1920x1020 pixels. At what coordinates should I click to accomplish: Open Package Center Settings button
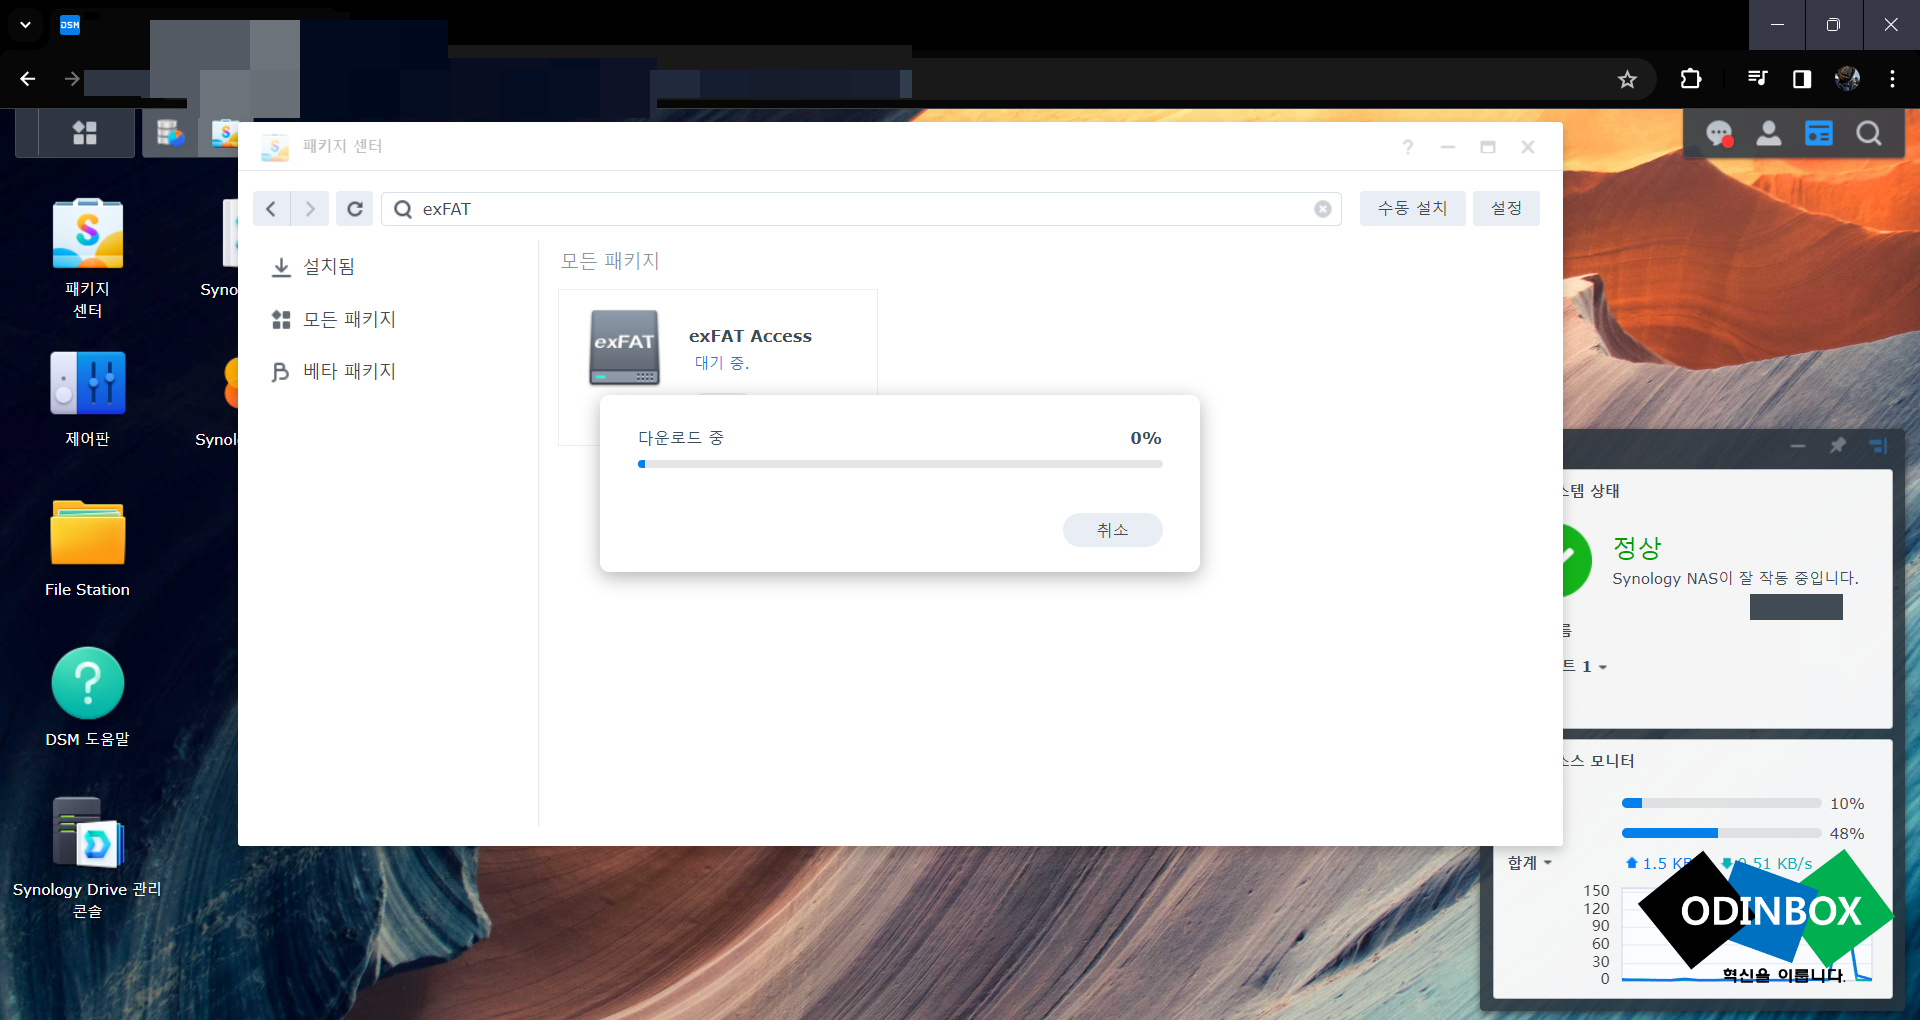coord(1506,209)
